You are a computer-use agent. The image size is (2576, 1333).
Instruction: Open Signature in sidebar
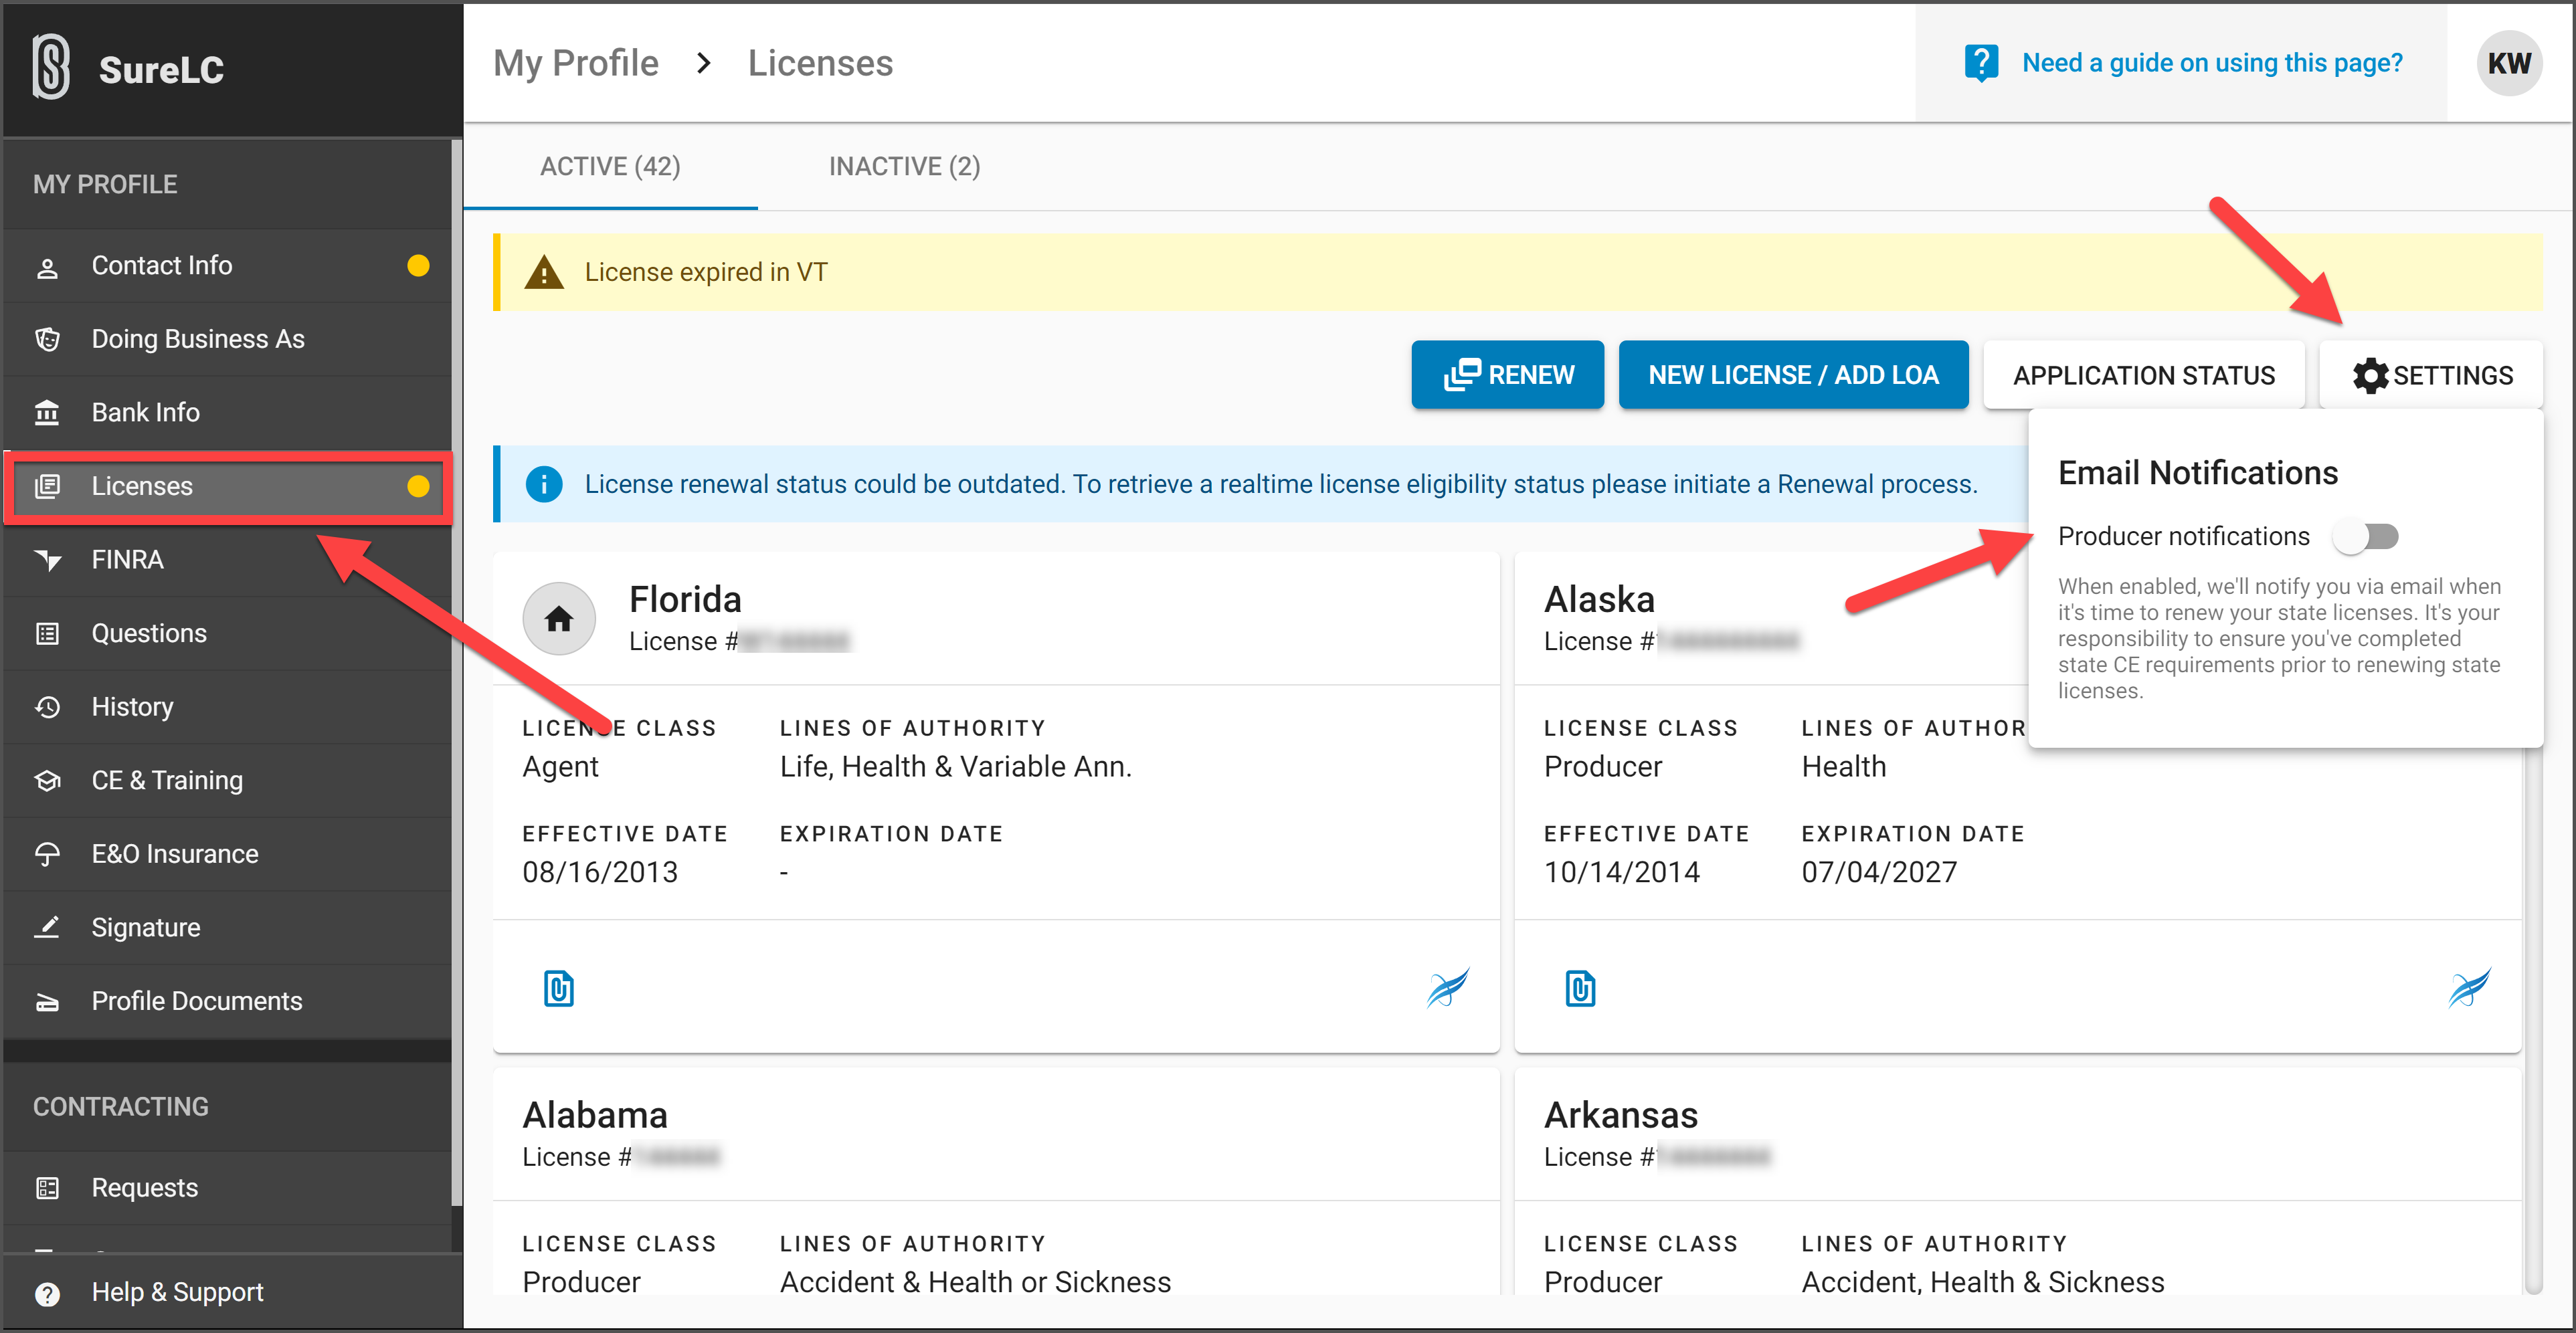(x=228, y=927)
